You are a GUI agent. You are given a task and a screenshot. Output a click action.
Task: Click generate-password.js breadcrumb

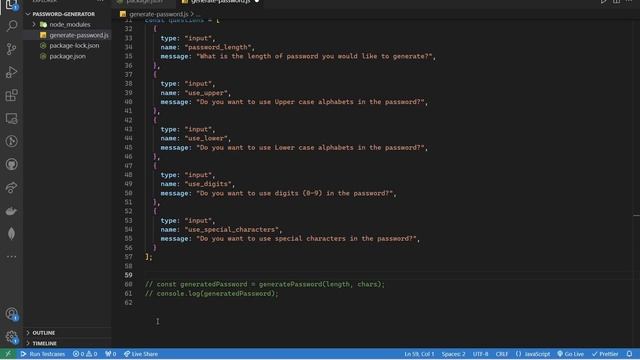[x=158, y=14]
